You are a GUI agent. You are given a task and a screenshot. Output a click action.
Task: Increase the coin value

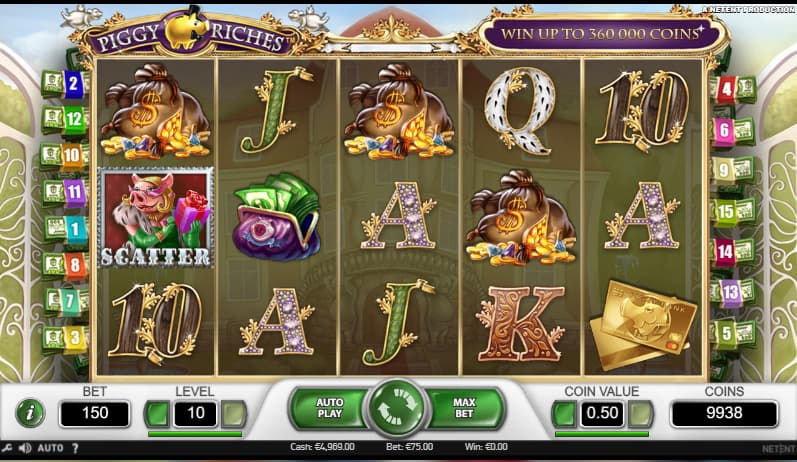(x=640, y=414)
